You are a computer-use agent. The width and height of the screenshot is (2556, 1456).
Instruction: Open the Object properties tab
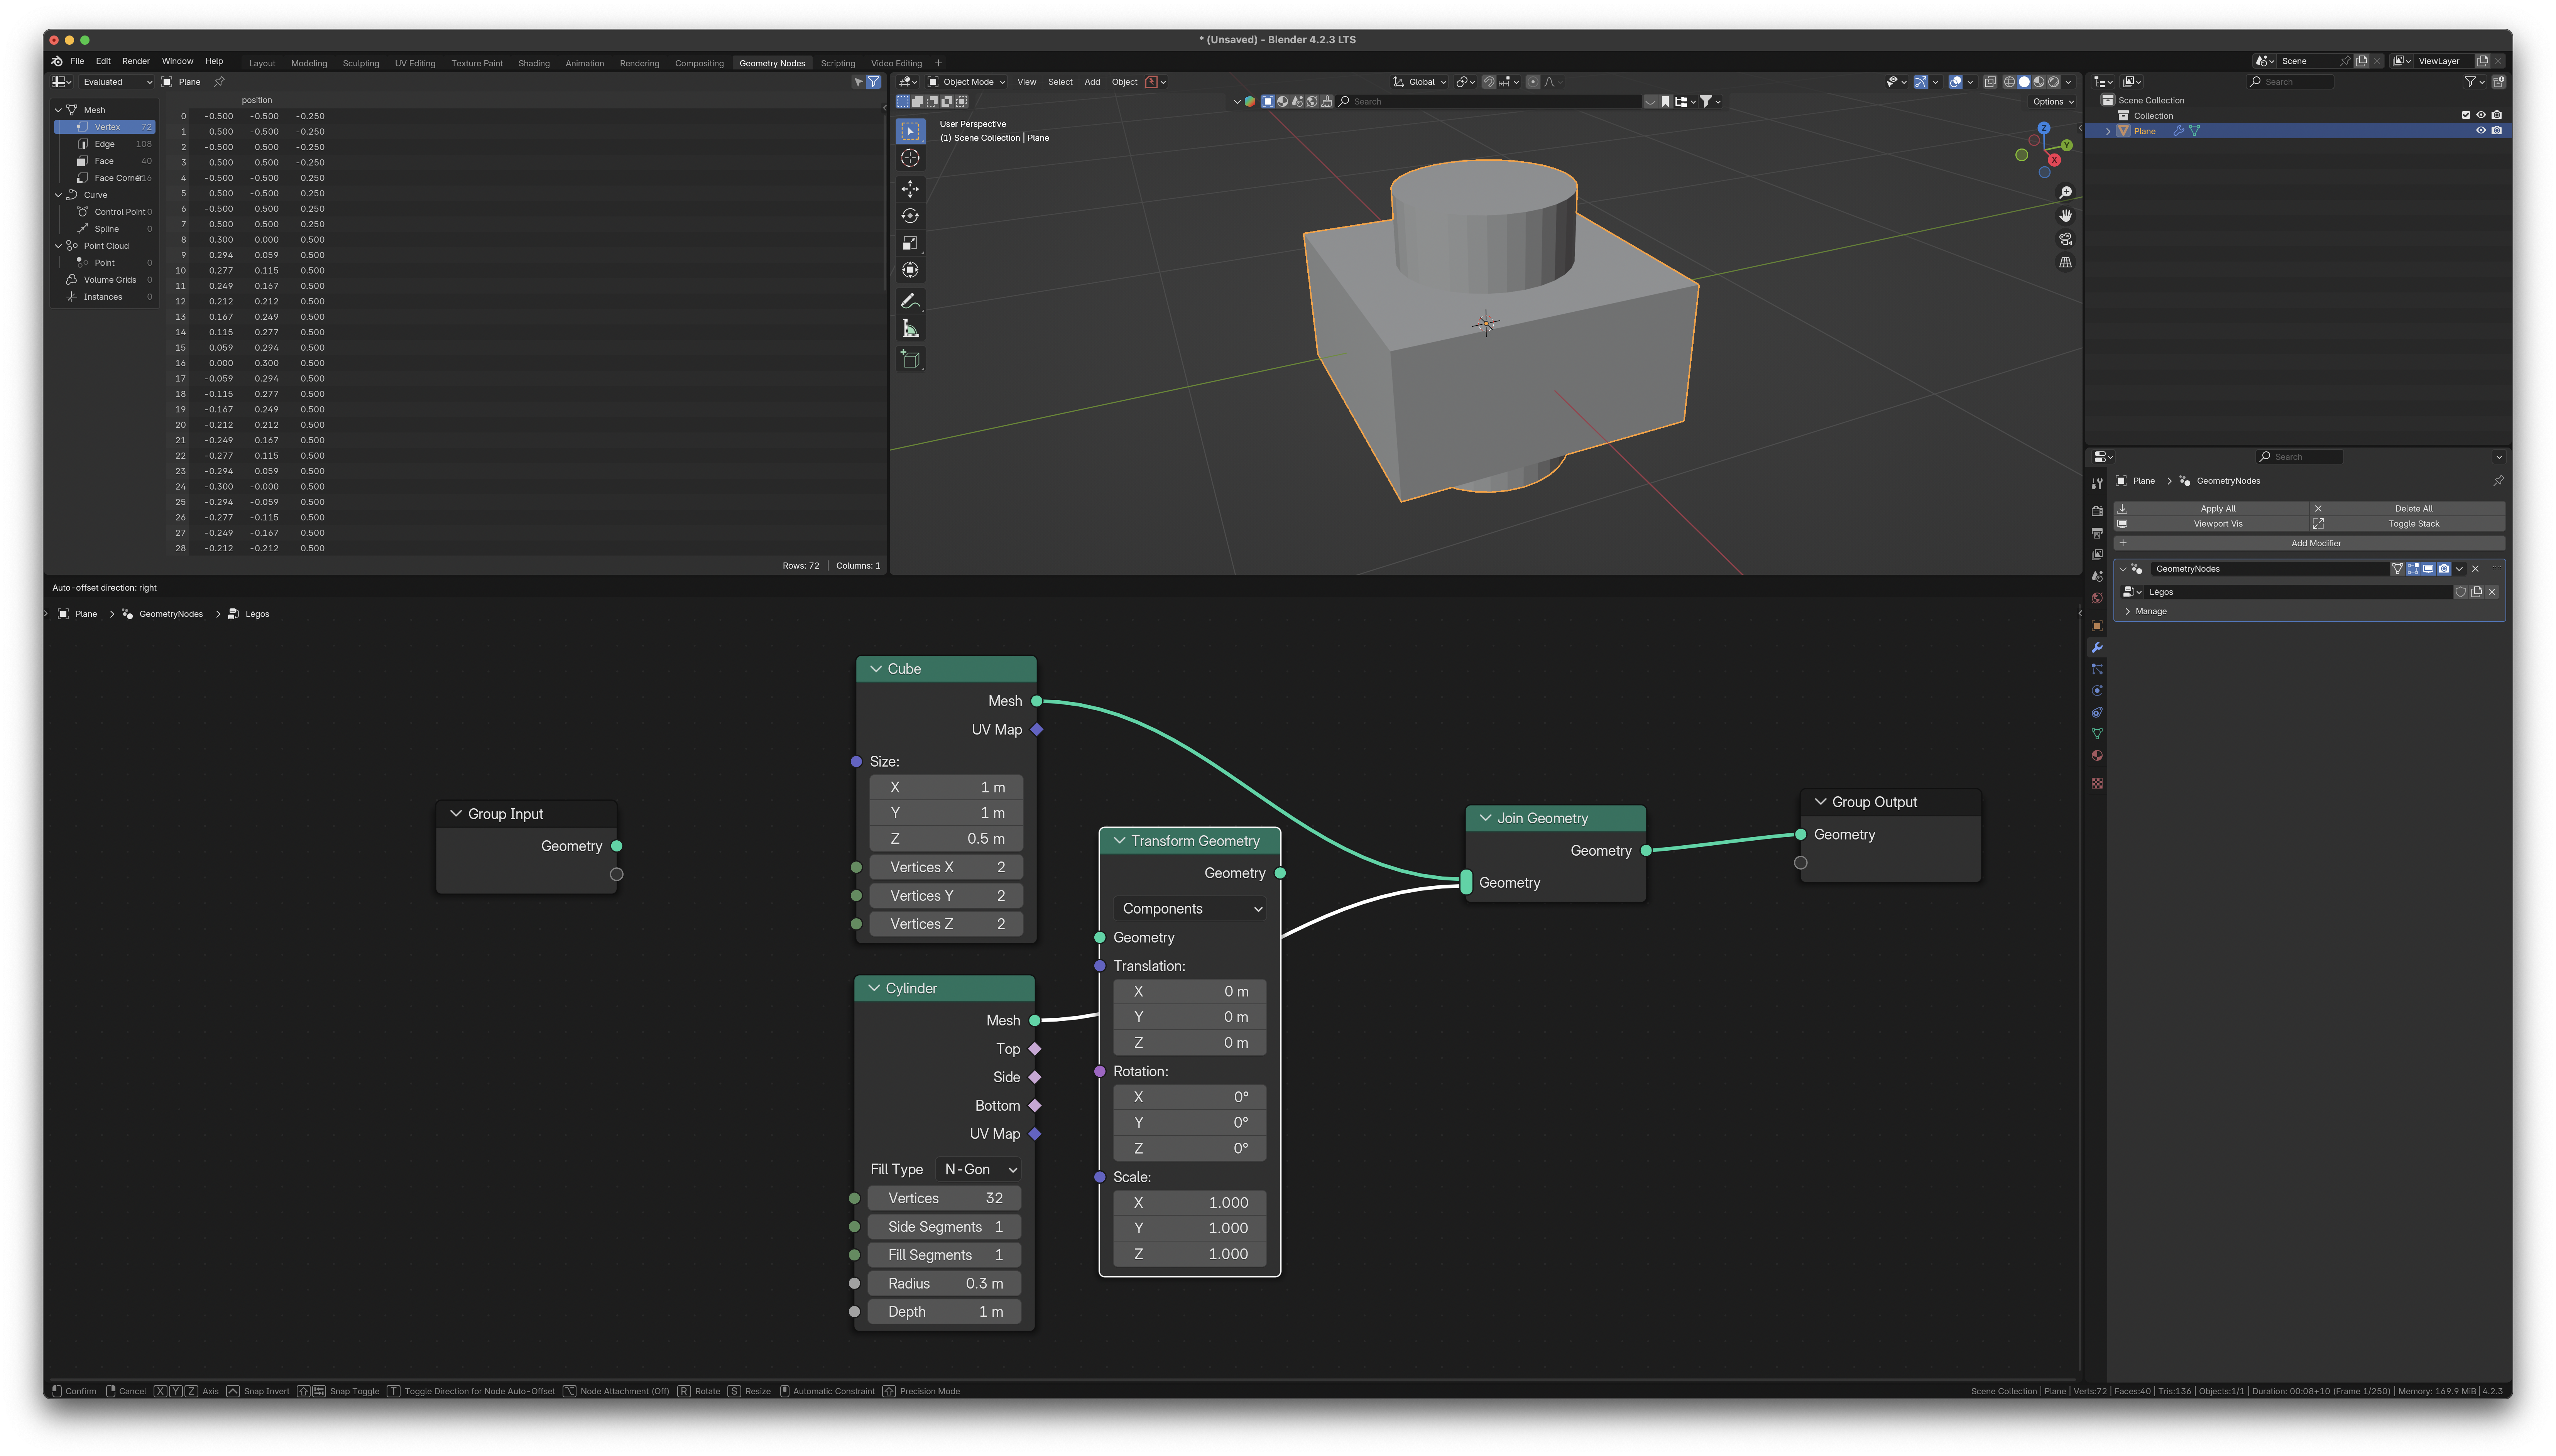[x=2097, y=626]
